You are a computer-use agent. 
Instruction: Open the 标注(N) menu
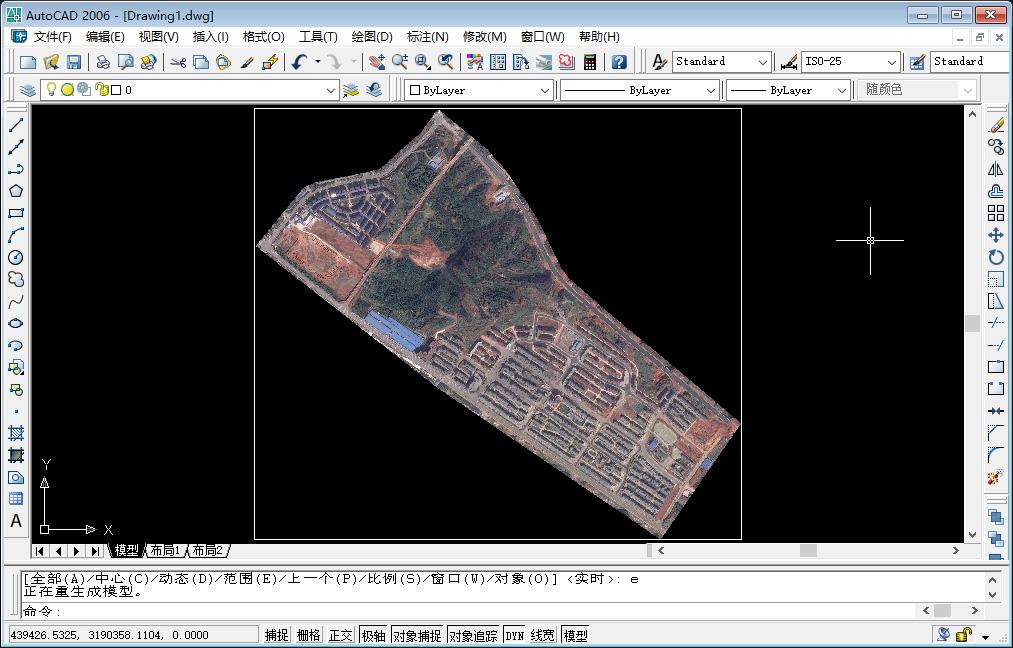point(428,37)
